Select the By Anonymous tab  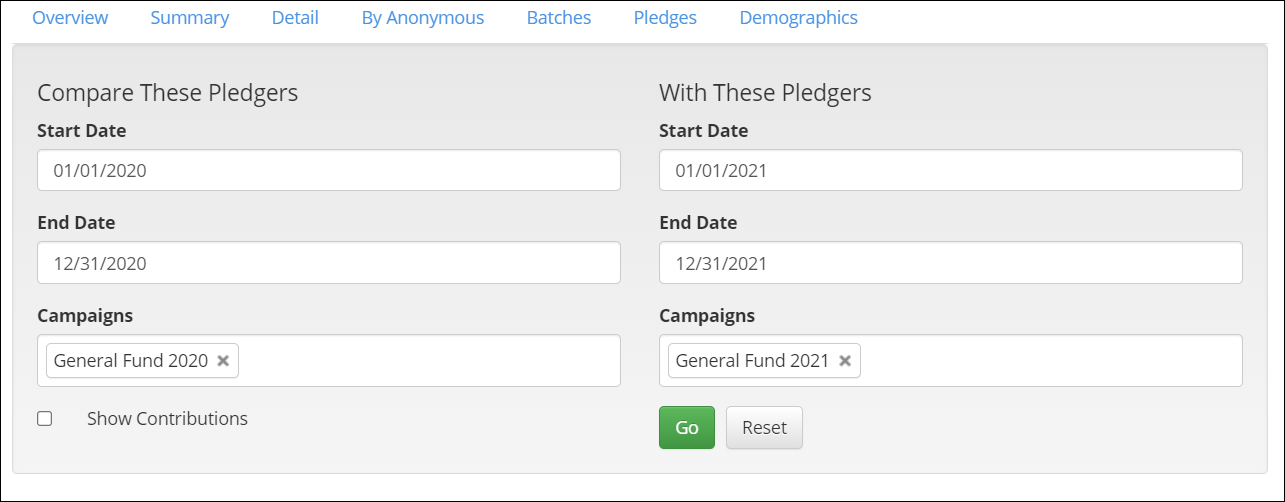(423, 18)
